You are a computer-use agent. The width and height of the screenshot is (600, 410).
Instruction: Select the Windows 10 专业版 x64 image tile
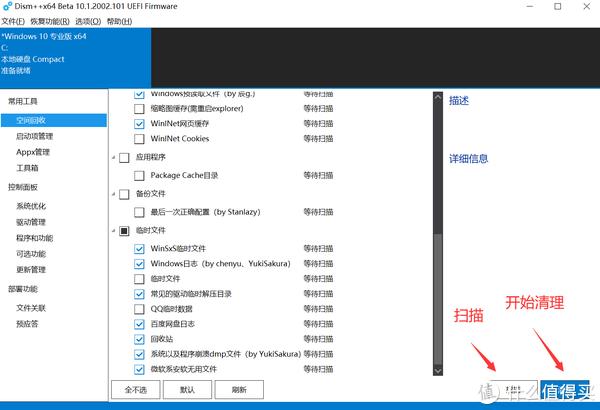[75, 57]
